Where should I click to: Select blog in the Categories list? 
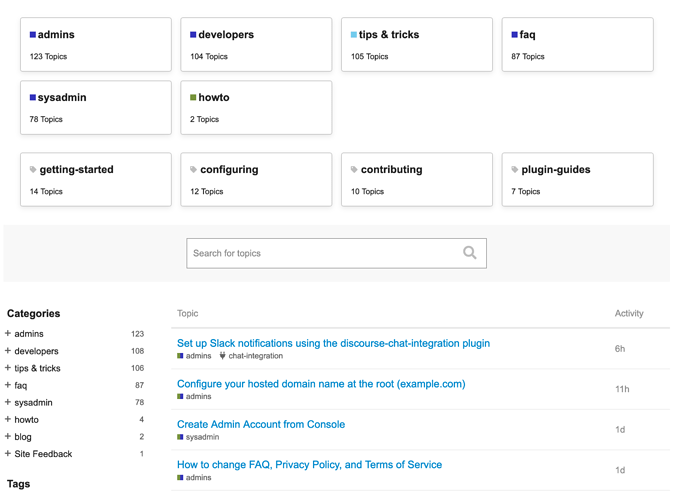pyautogui.click(x=23, y=437)
